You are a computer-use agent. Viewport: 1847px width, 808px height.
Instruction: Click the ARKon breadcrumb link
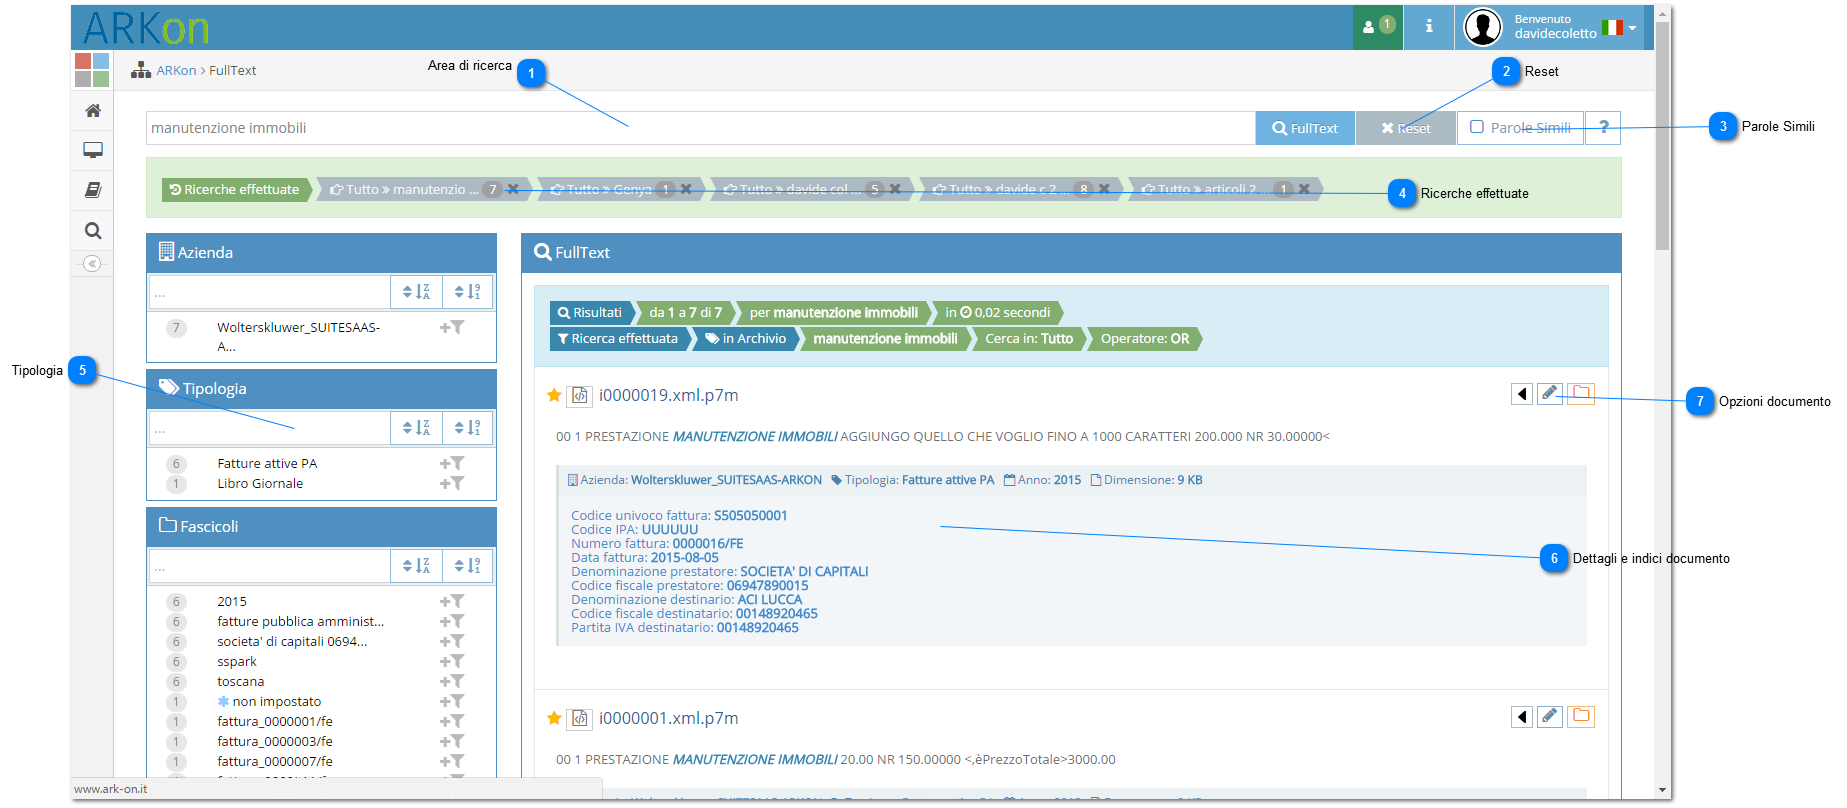[176, 71]
